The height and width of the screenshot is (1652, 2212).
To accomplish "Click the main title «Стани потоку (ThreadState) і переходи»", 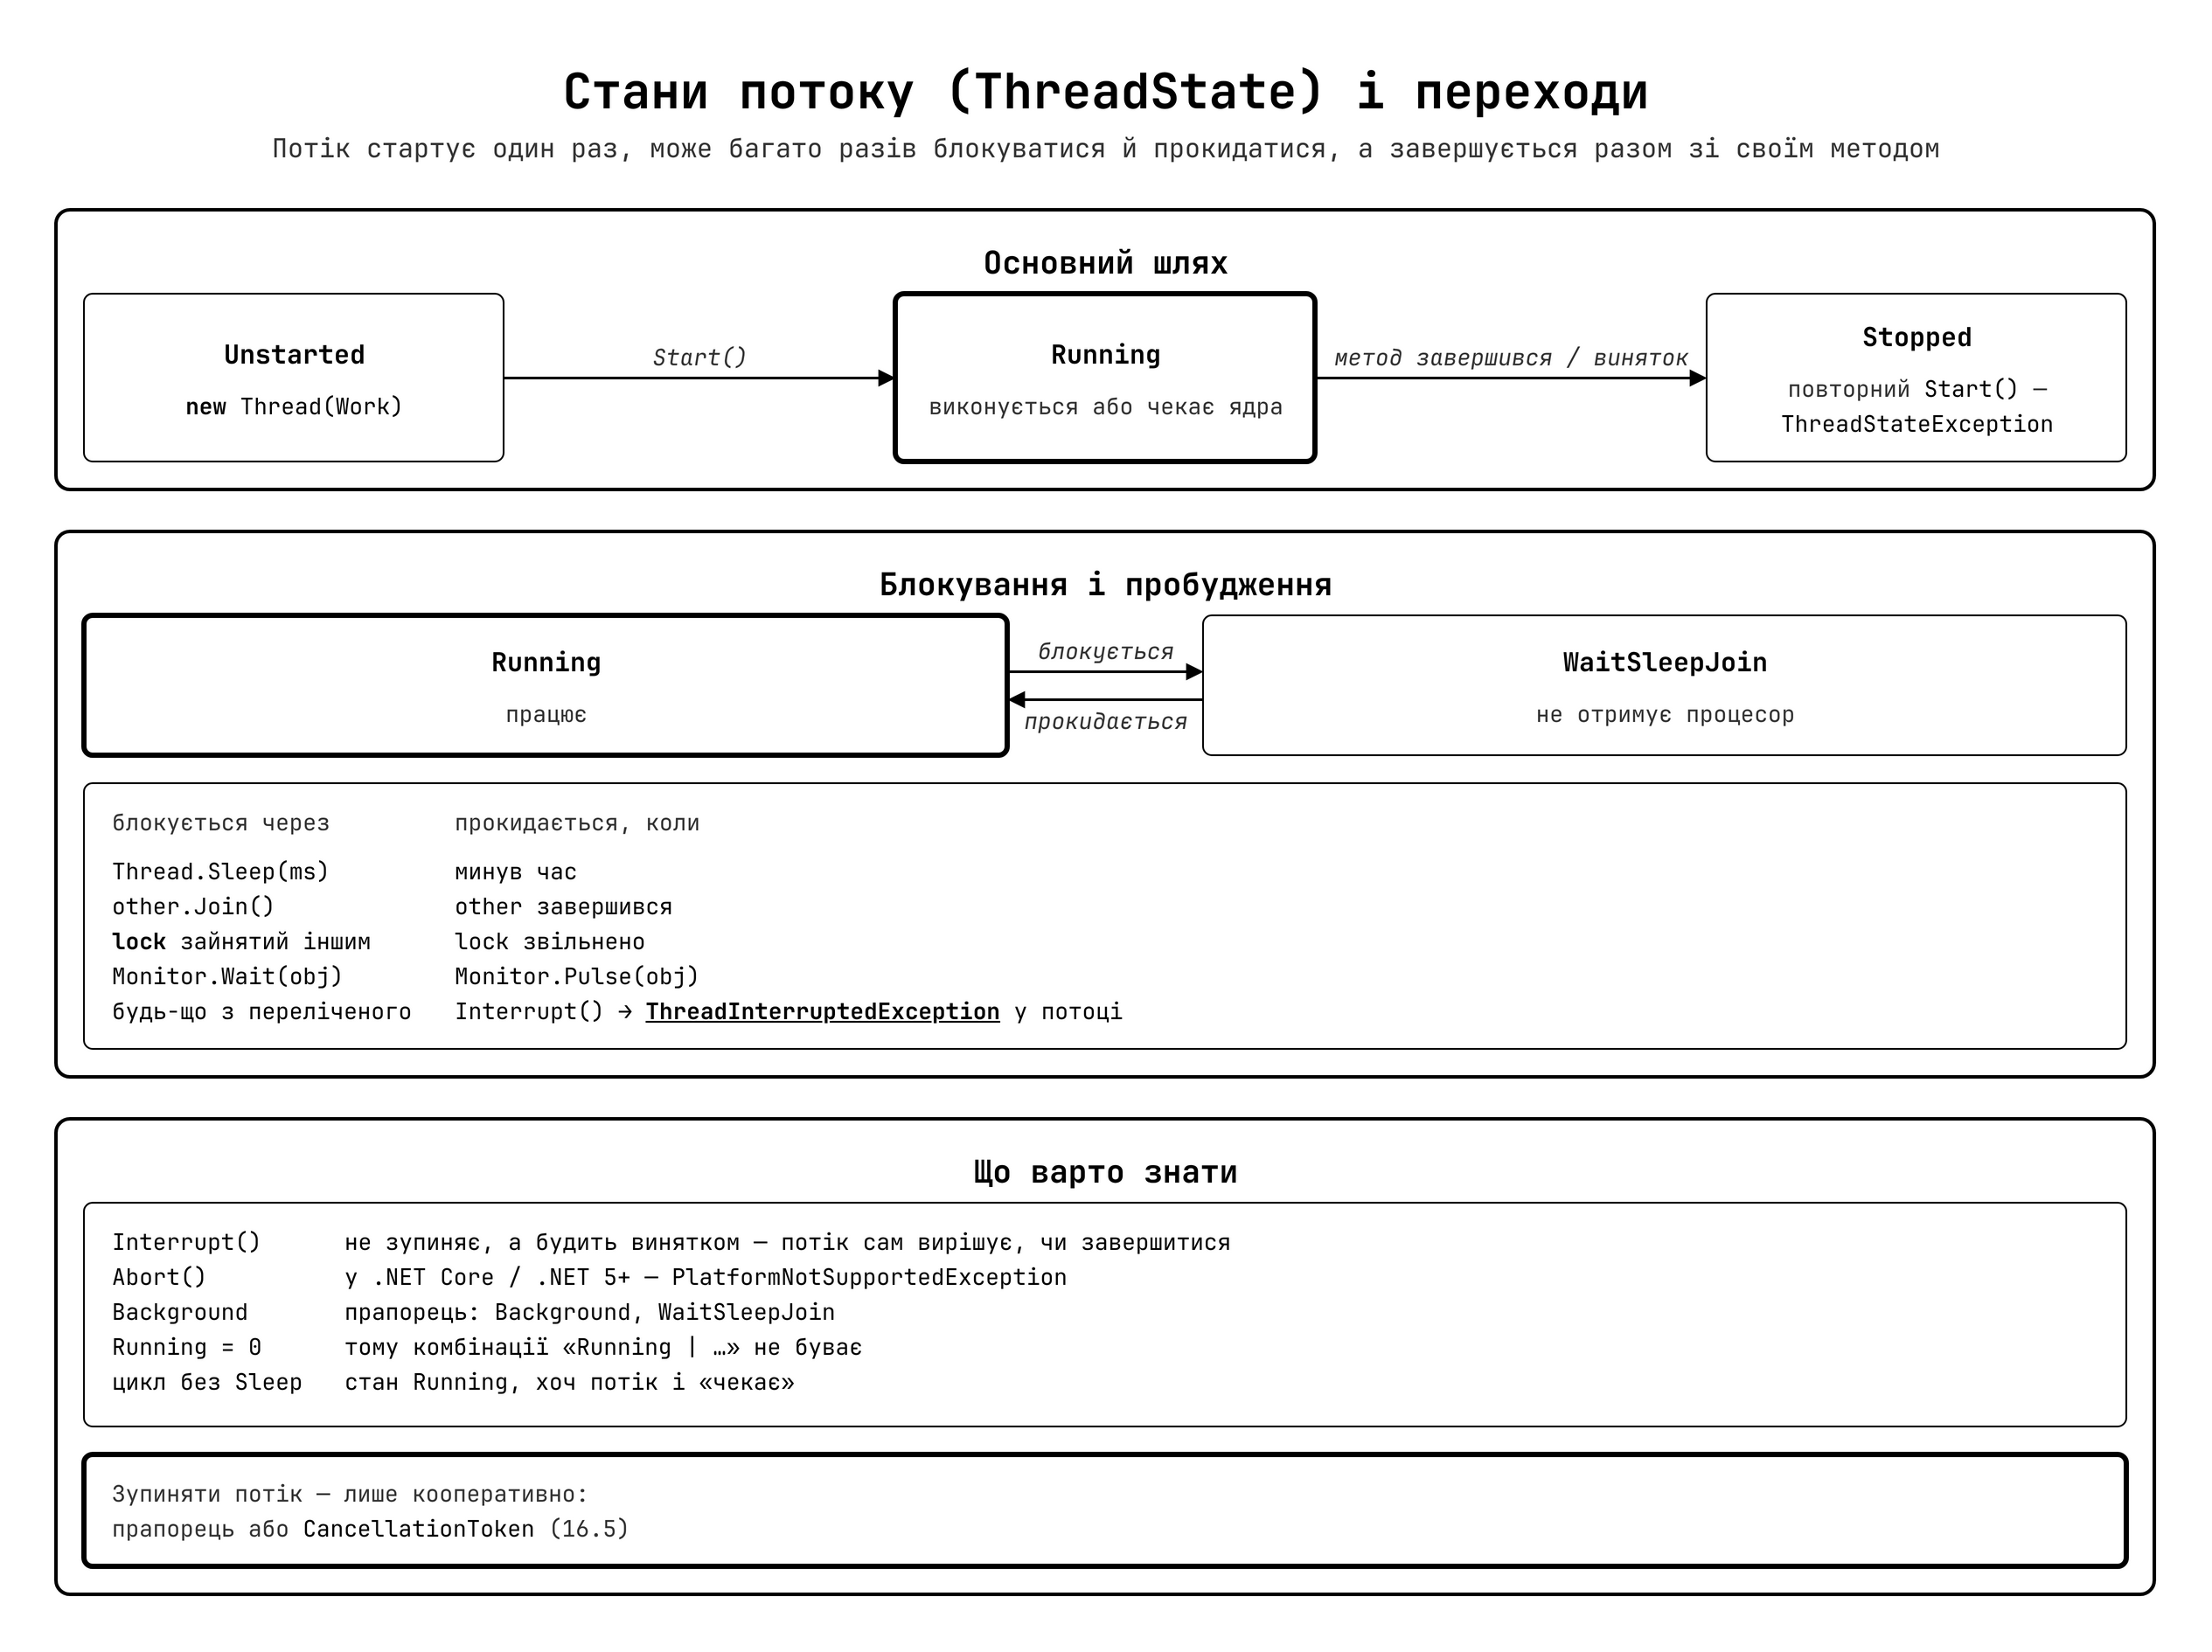I will (x=1105, y=91).
